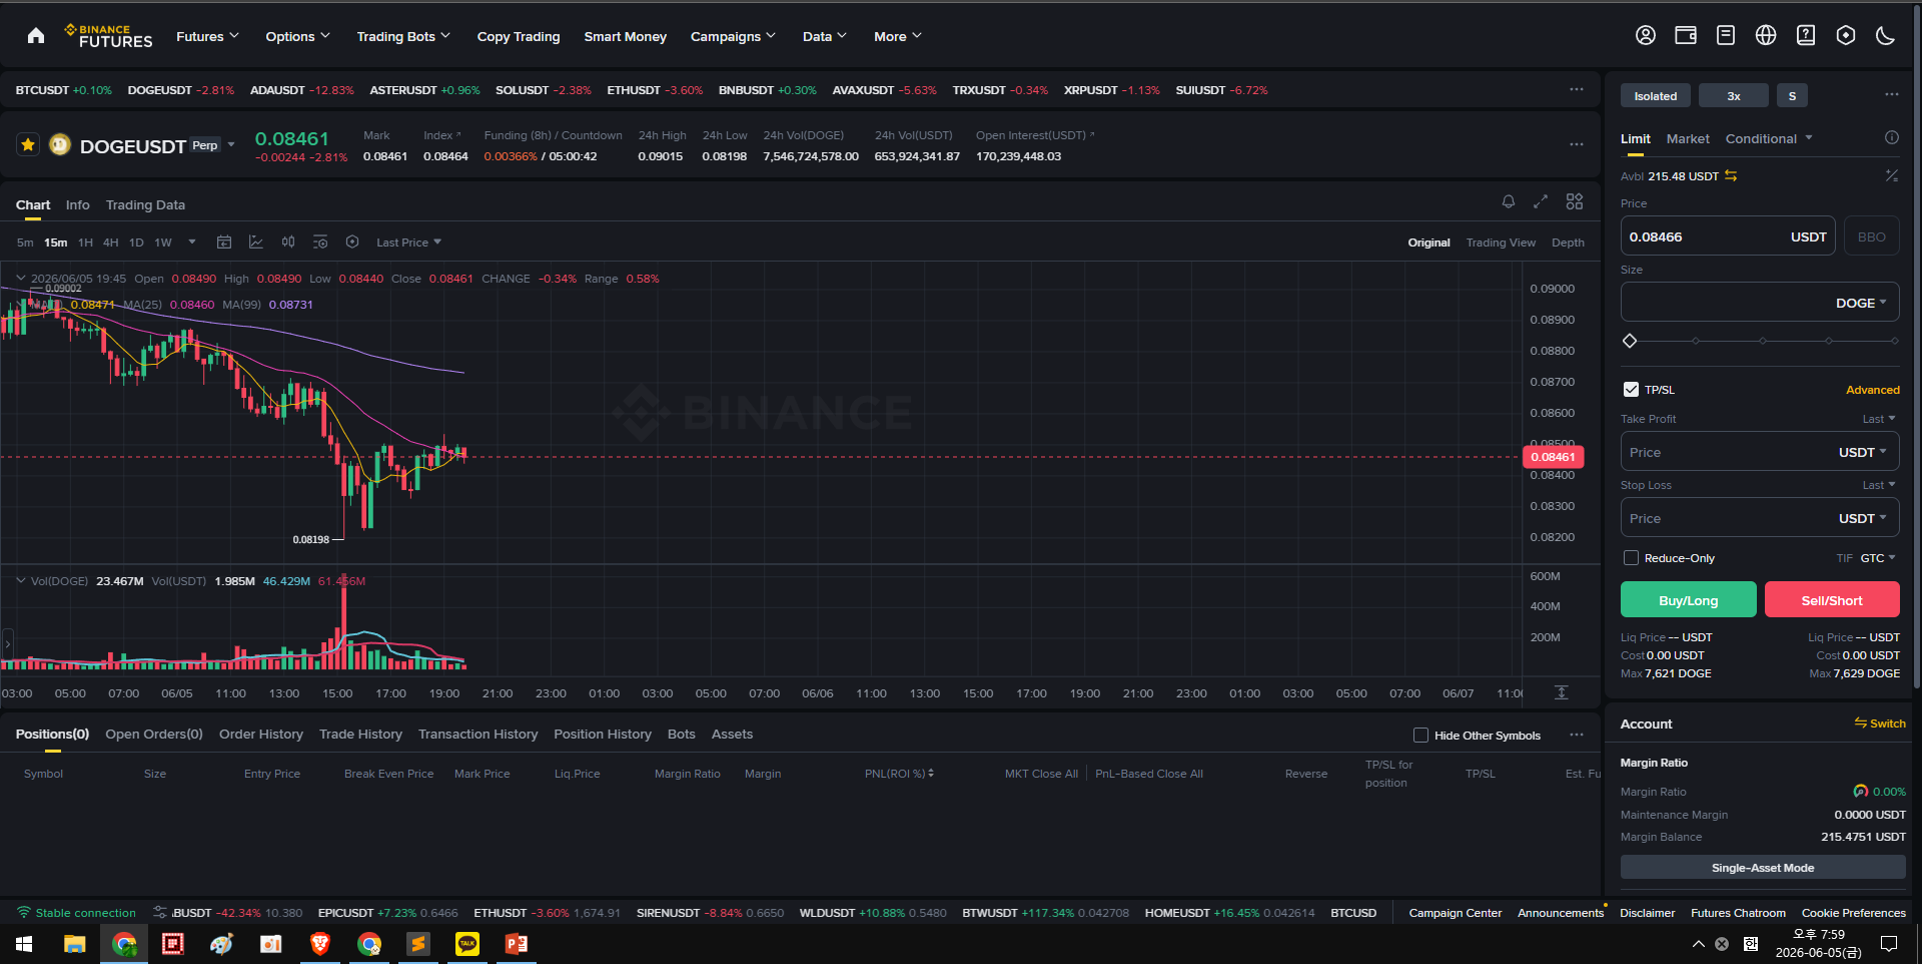Switch to the Market order tab
The height and width of the screenshot is (964, 1922).
1688,139
